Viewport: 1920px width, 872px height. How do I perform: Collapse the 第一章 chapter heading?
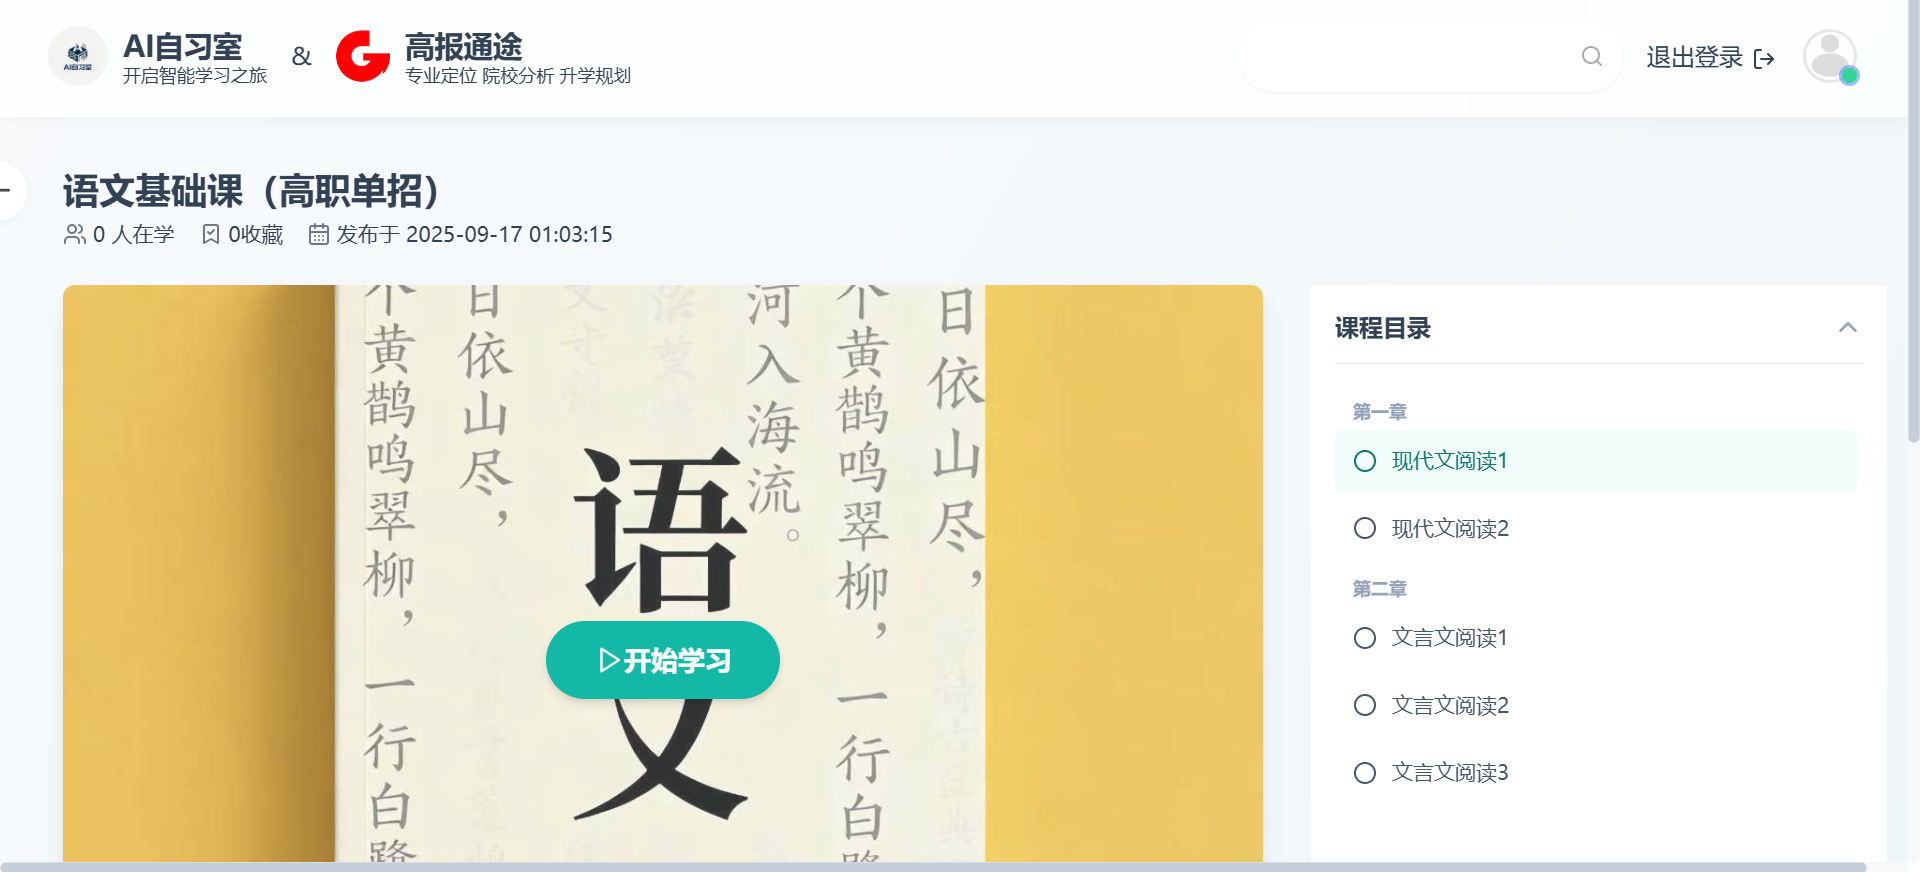click(x=1380, y=412)
